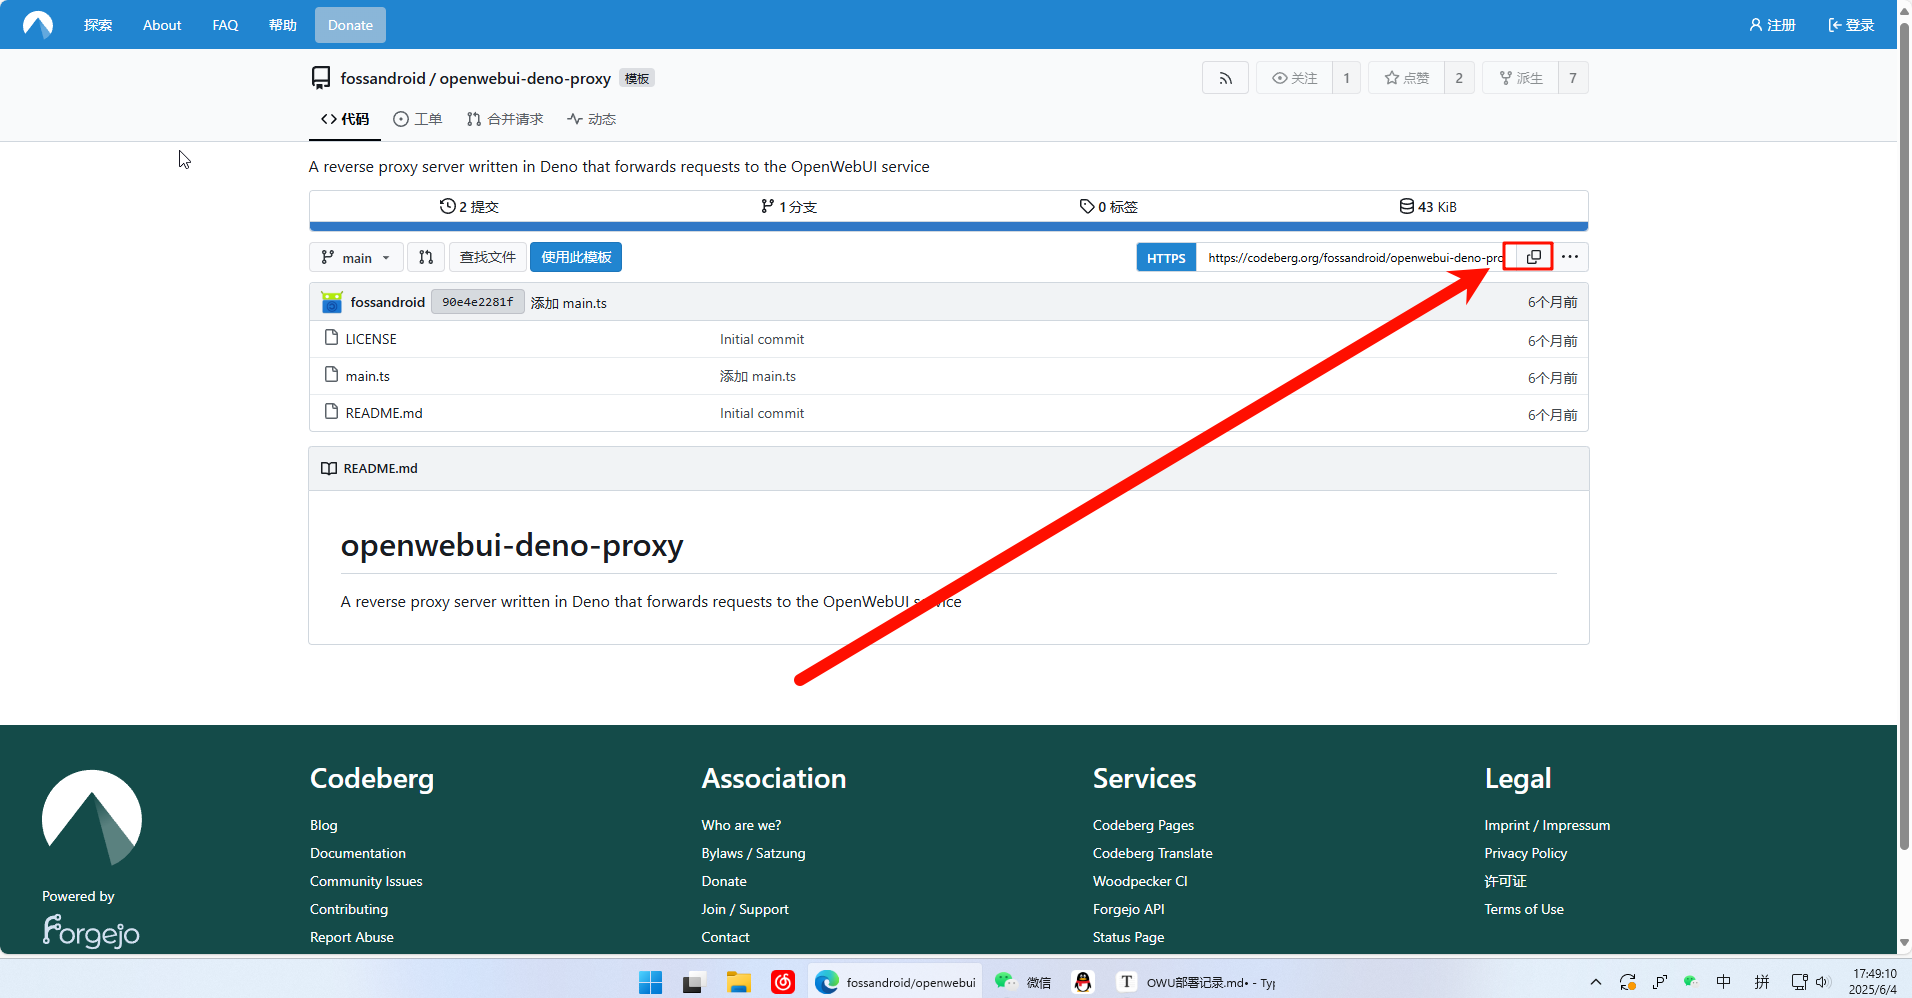Screen dimensions: 1912x998
Task: Open File Explorer from taskbar
Action: [739, 982]
